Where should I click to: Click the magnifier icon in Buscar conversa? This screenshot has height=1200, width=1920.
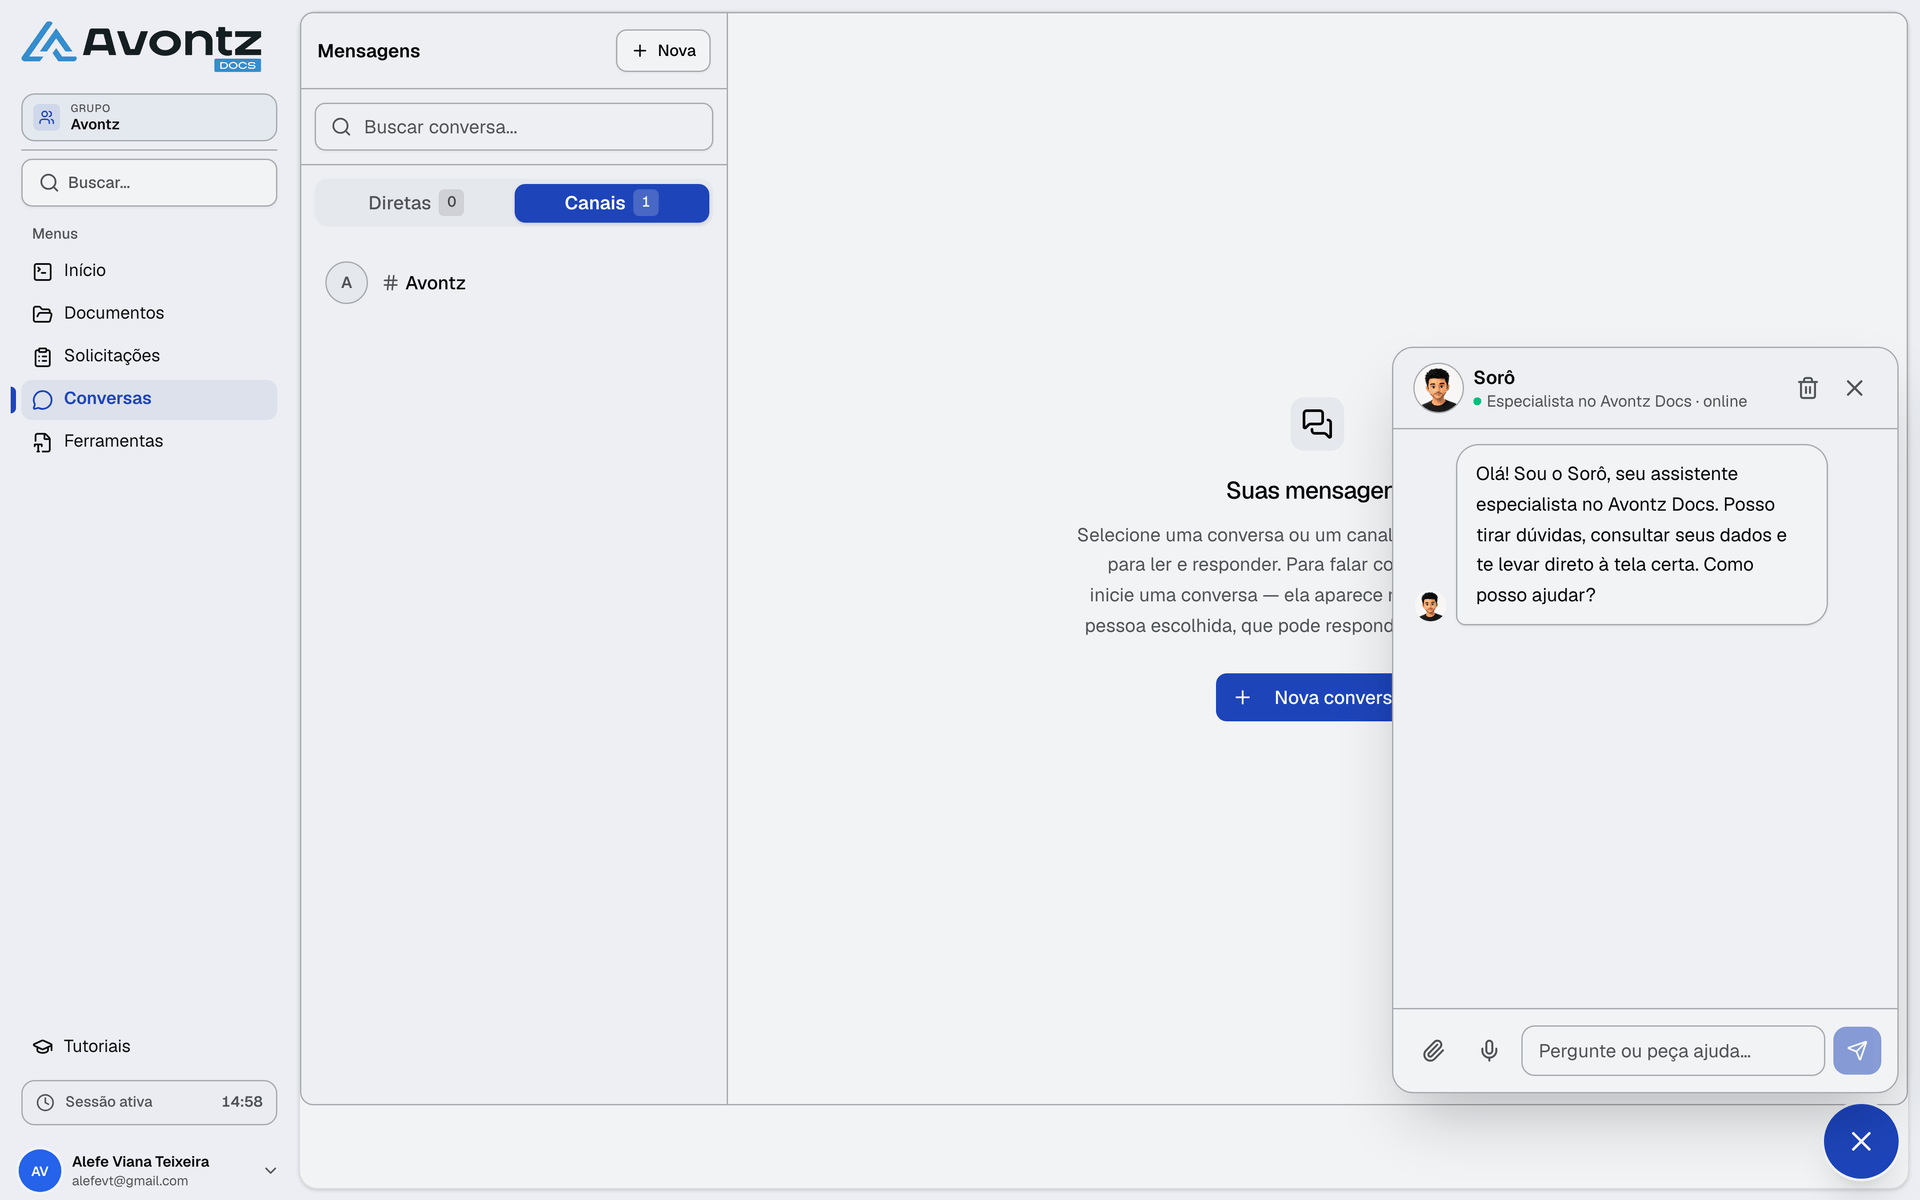[341, 127]
